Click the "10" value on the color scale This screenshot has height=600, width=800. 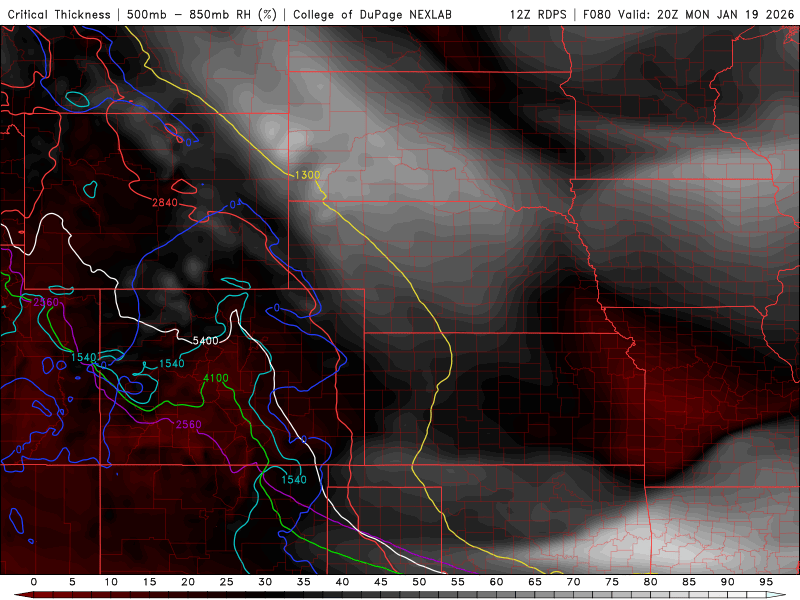pyautogui.click(x=111, y=582)
